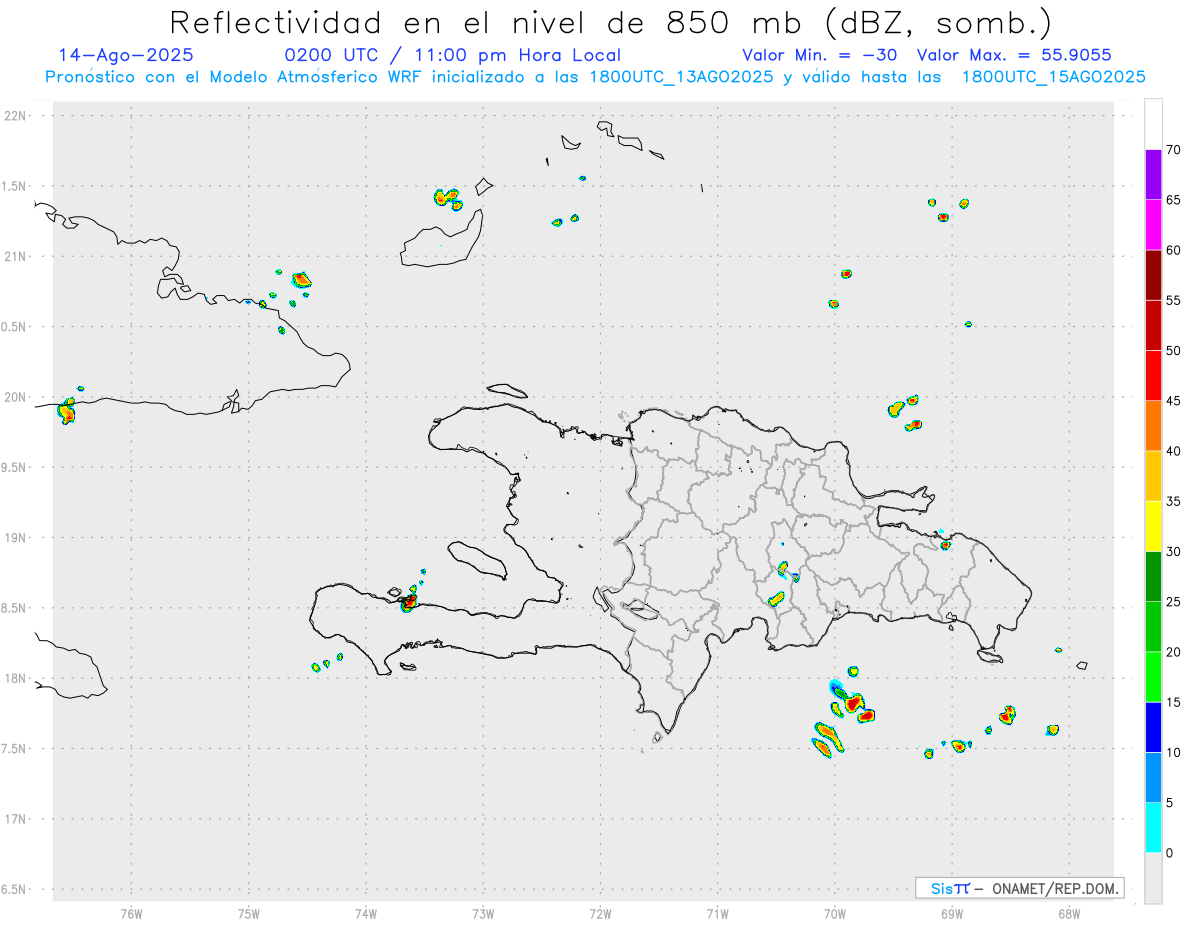Click the yellow 30–35 dBZ colorbar segment
Screen dimensions: 1200x927
pos(1153,526)
